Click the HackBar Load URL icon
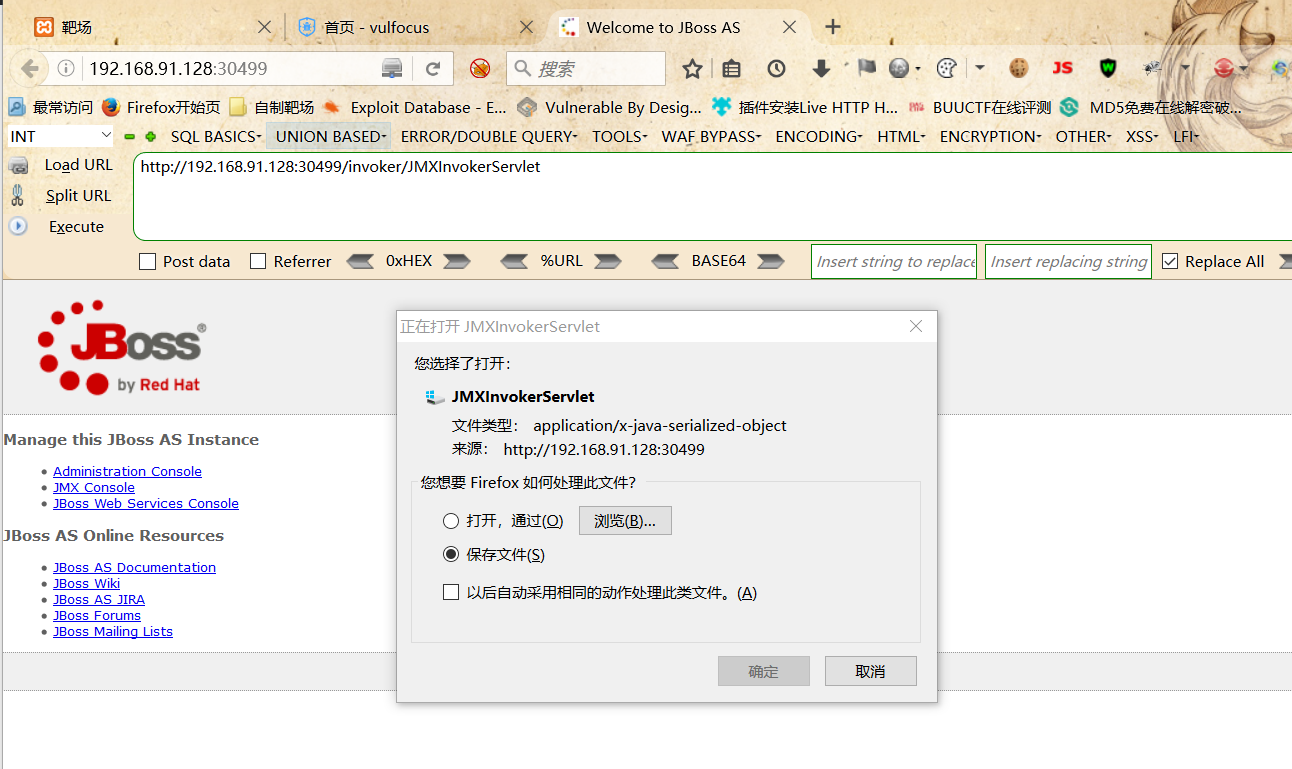The width and height of the screenshot is (1292, 769). point(18,166)
